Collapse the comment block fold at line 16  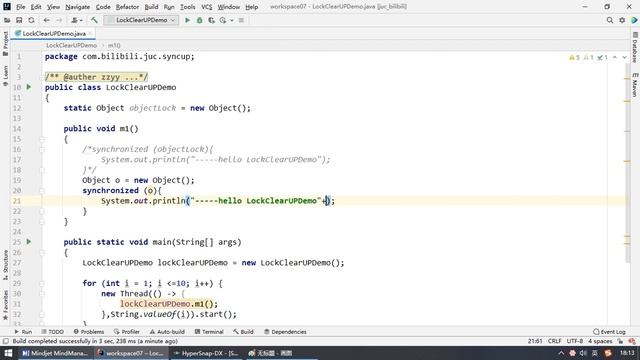pos(42,149)
